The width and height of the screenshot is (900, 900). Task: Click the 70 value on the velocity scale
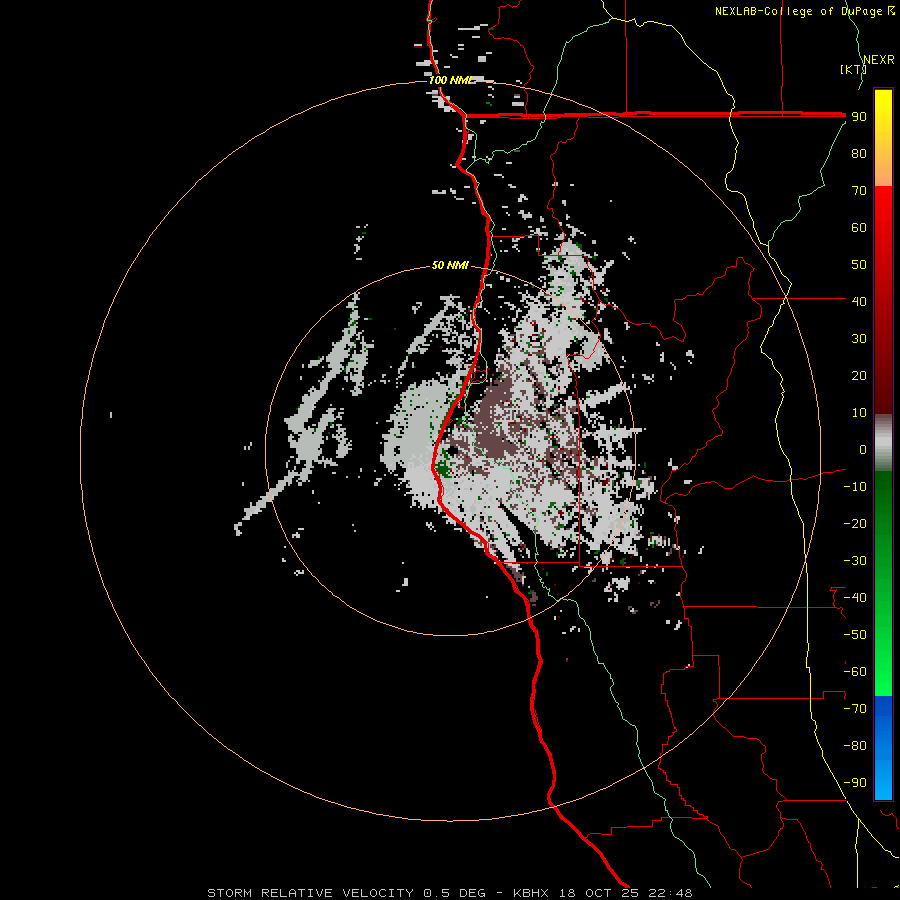(x=859, y=191)
